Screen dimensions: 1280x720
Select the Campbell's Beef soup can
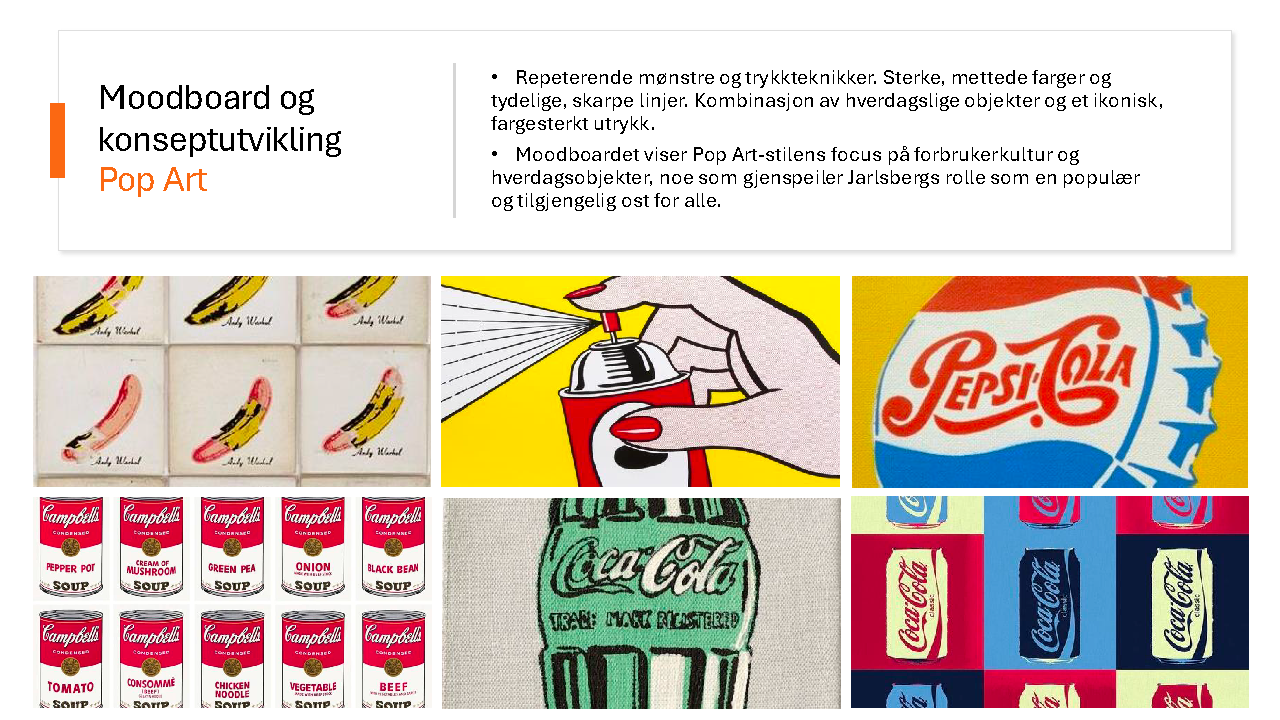point(393,658)
